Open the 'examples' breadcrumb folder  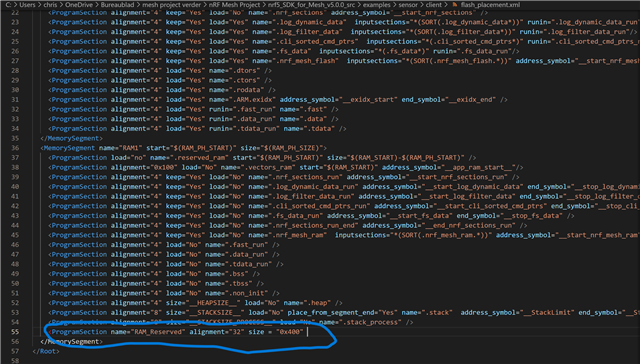(376, 5)
